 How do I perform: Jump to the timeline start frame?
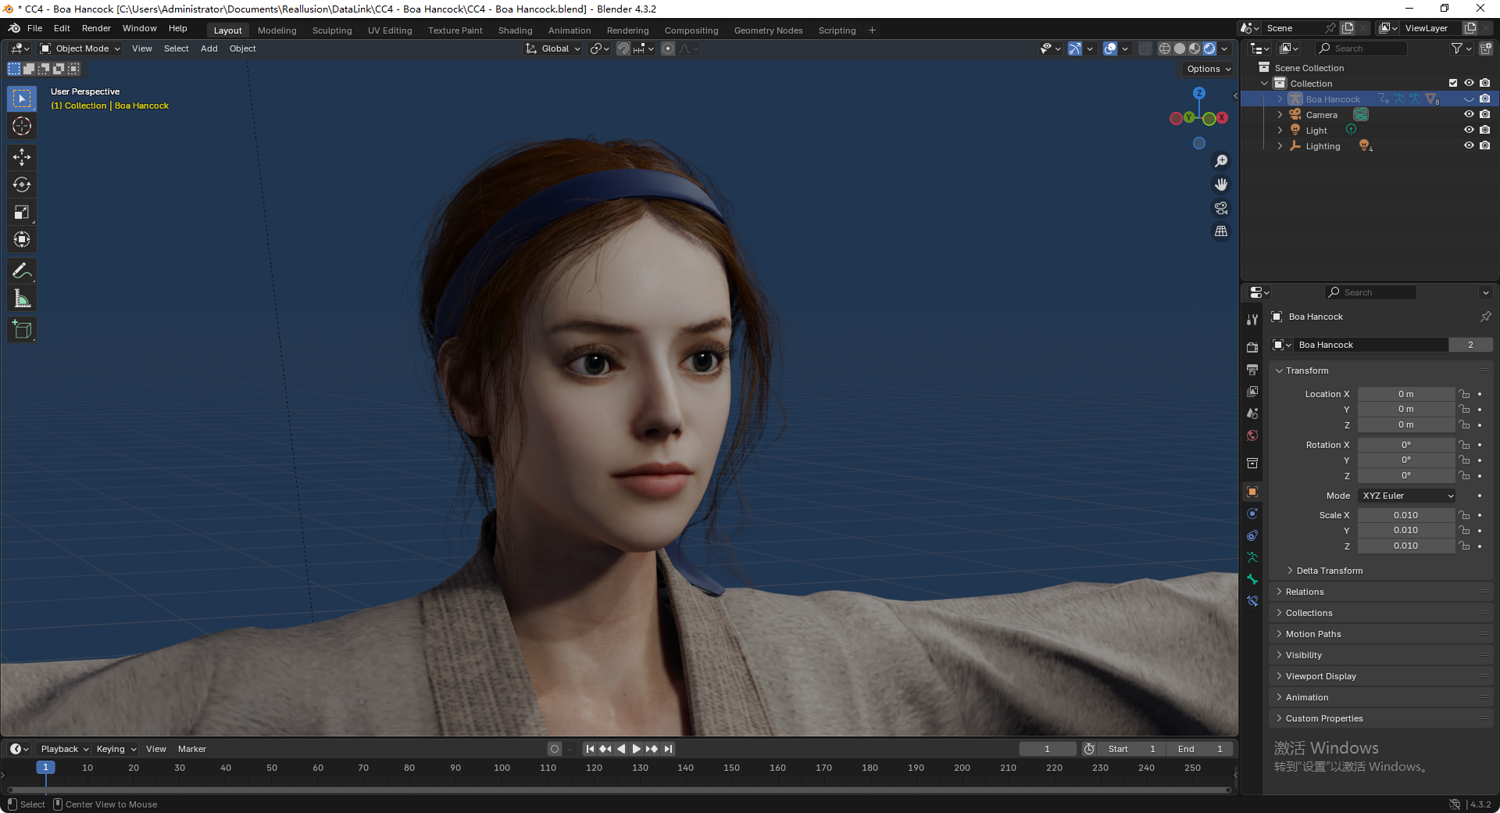pyautogui.click(x=590, y=749)
